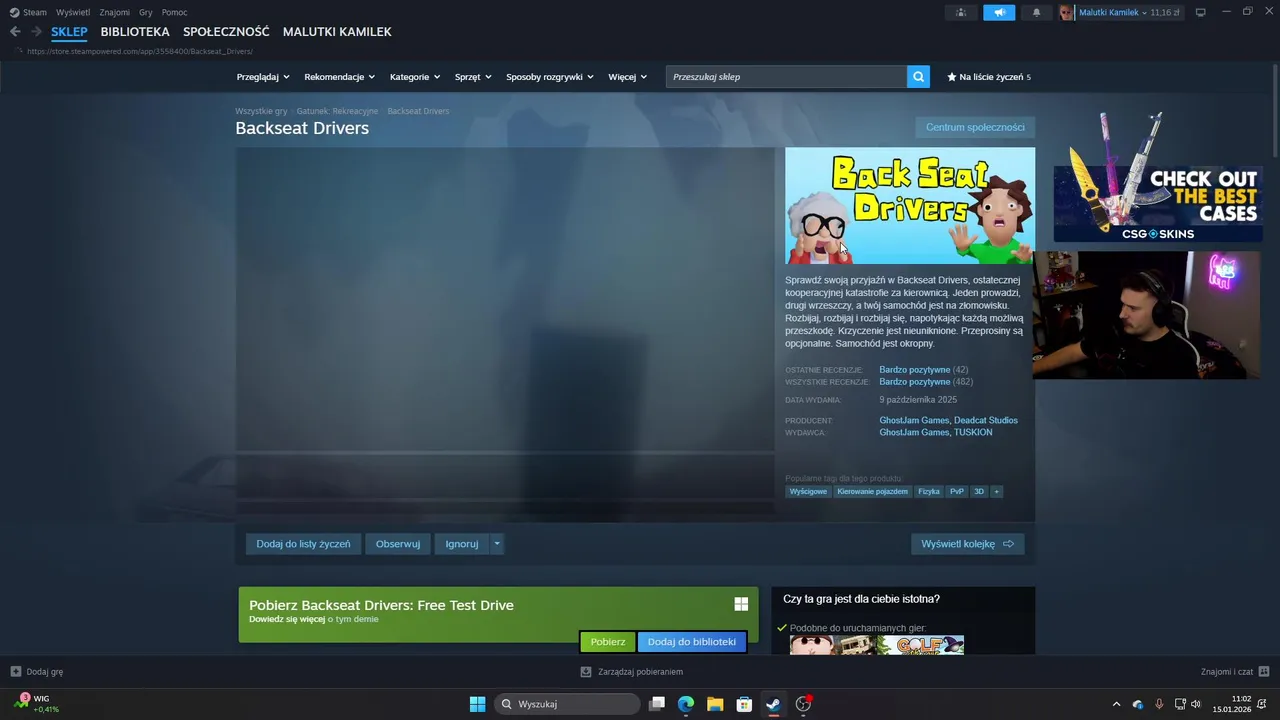1280x720 pixels.
Task: Click the Kierowanie pojazdem tag
Action: [873, 491]
